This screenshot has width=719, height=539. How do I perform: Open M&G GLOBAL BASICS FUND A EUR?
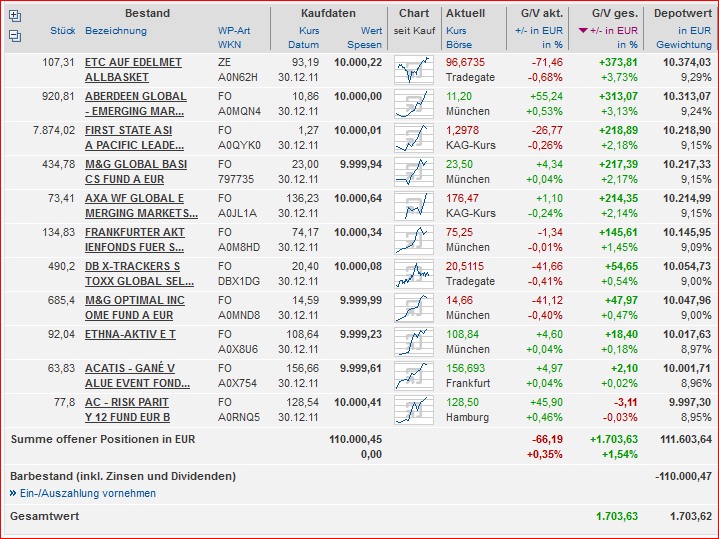[x=136, y=172]
